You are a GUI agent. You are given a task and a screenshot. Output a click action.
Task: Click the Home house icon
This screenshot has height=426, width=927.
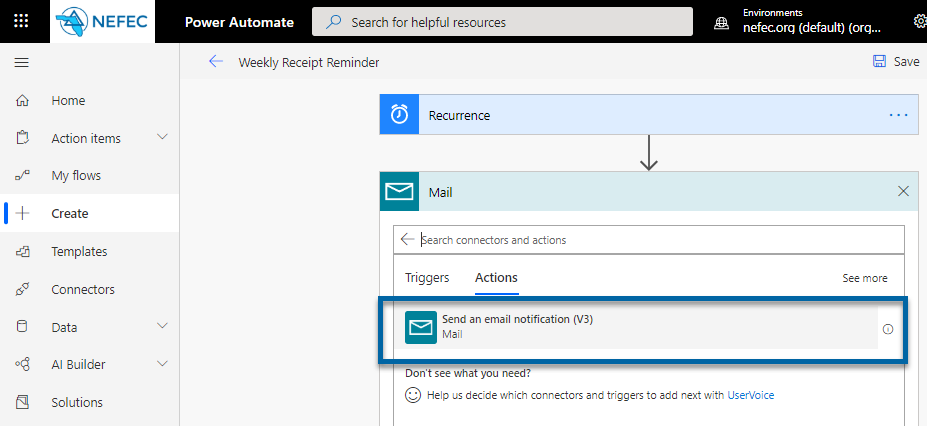pos(22,100)
